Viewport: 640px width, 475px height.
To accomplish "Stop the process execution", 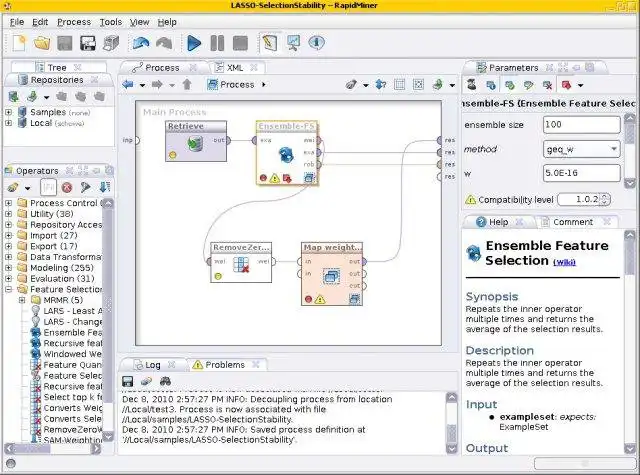I will pos(240,43).
